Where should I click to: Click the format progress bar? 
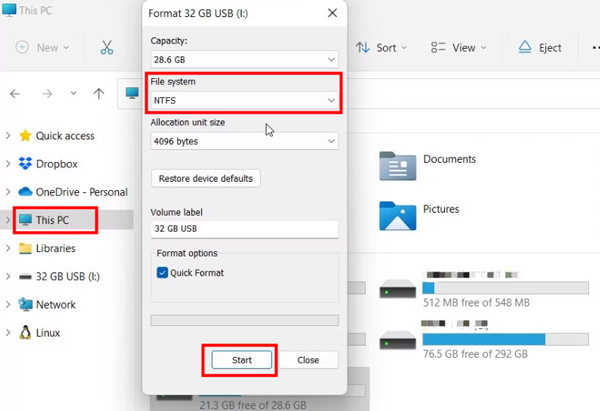(244, 320)
